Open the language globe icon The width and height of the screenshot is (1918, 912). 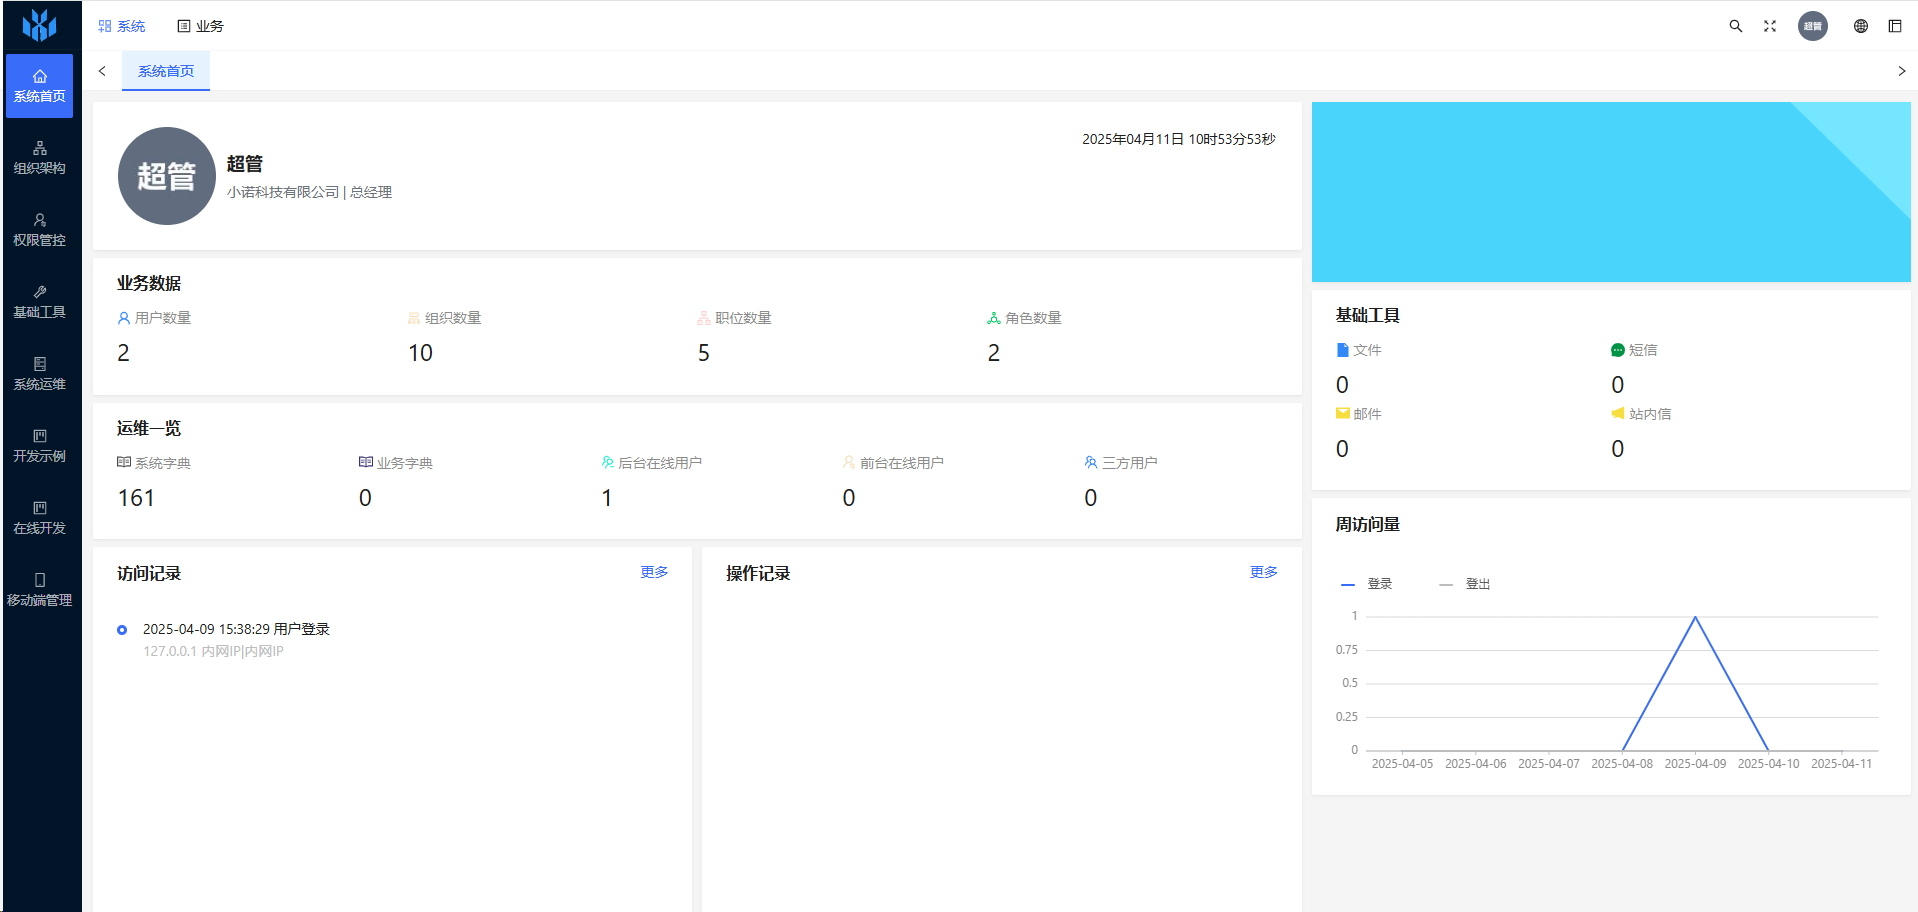pos(1861,26)
